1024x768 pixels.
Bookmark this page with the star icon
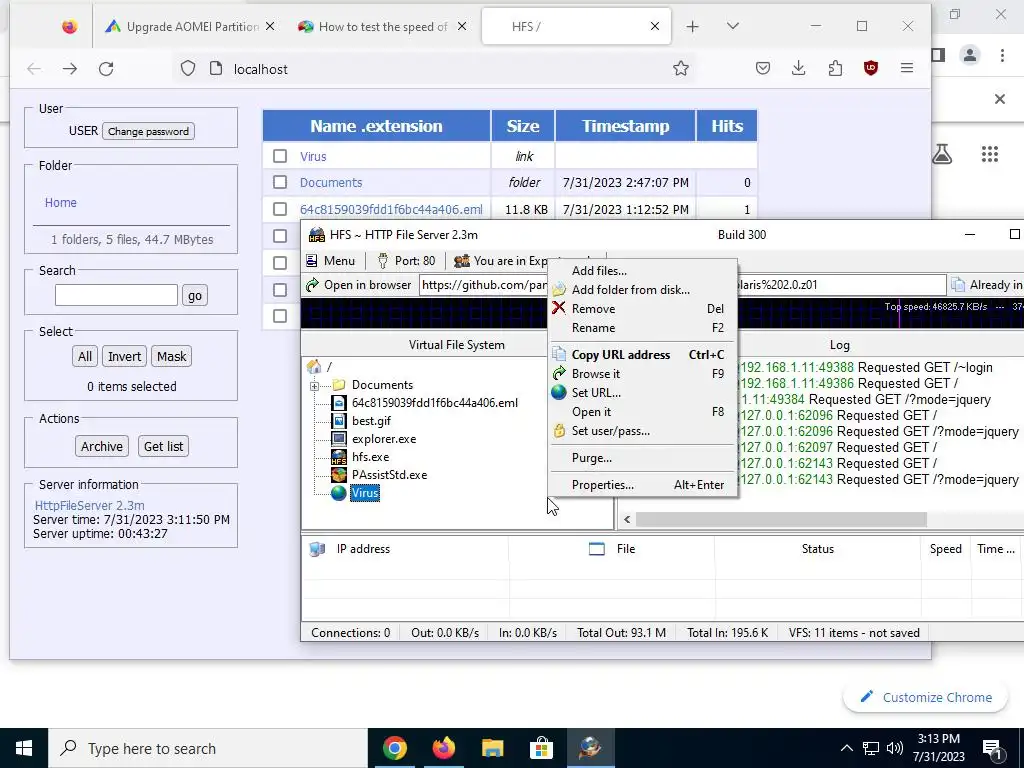680,69
